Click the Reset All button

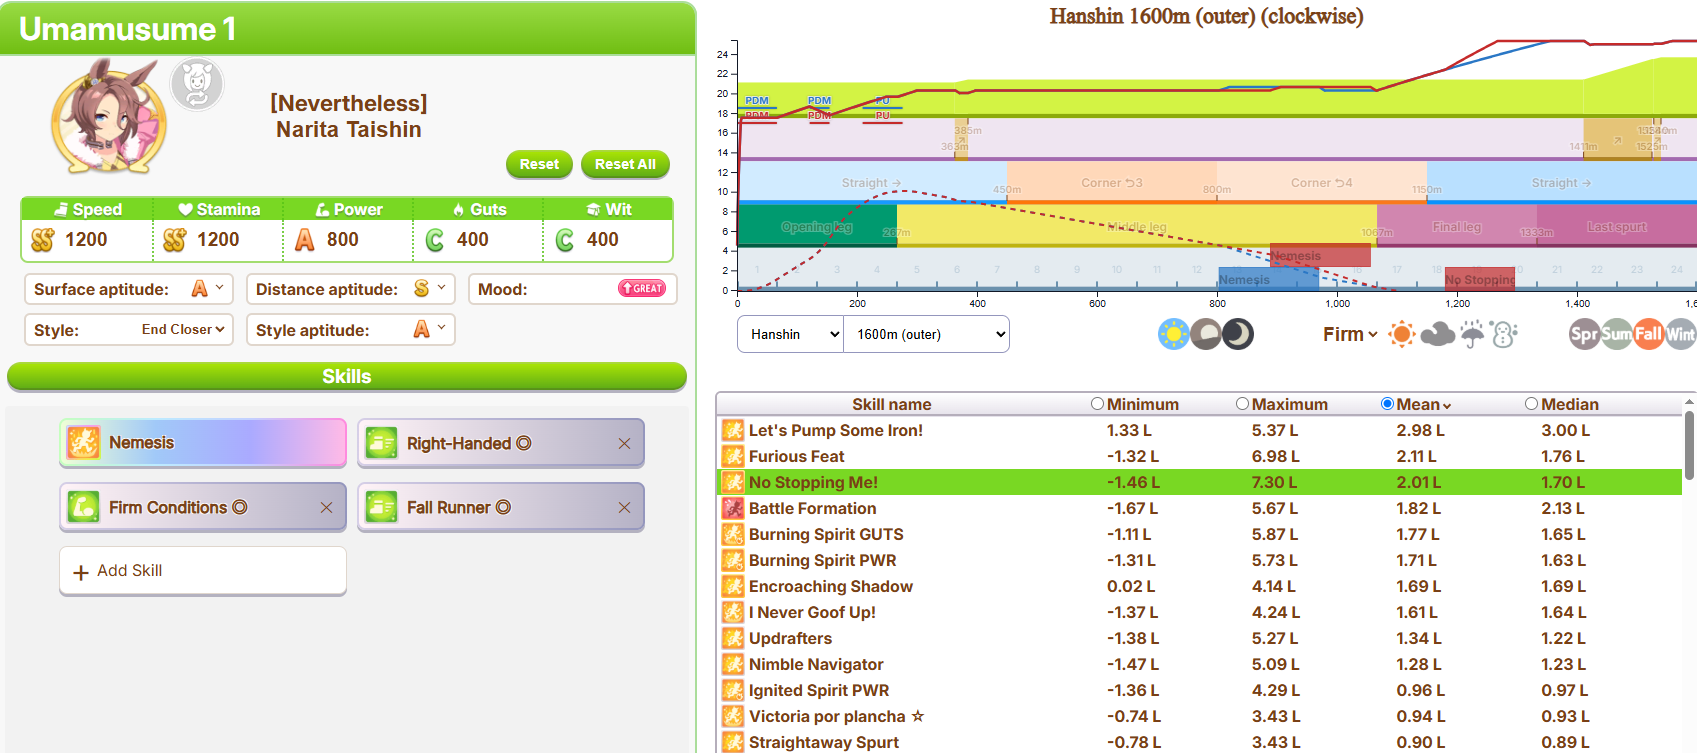point(625,164)
